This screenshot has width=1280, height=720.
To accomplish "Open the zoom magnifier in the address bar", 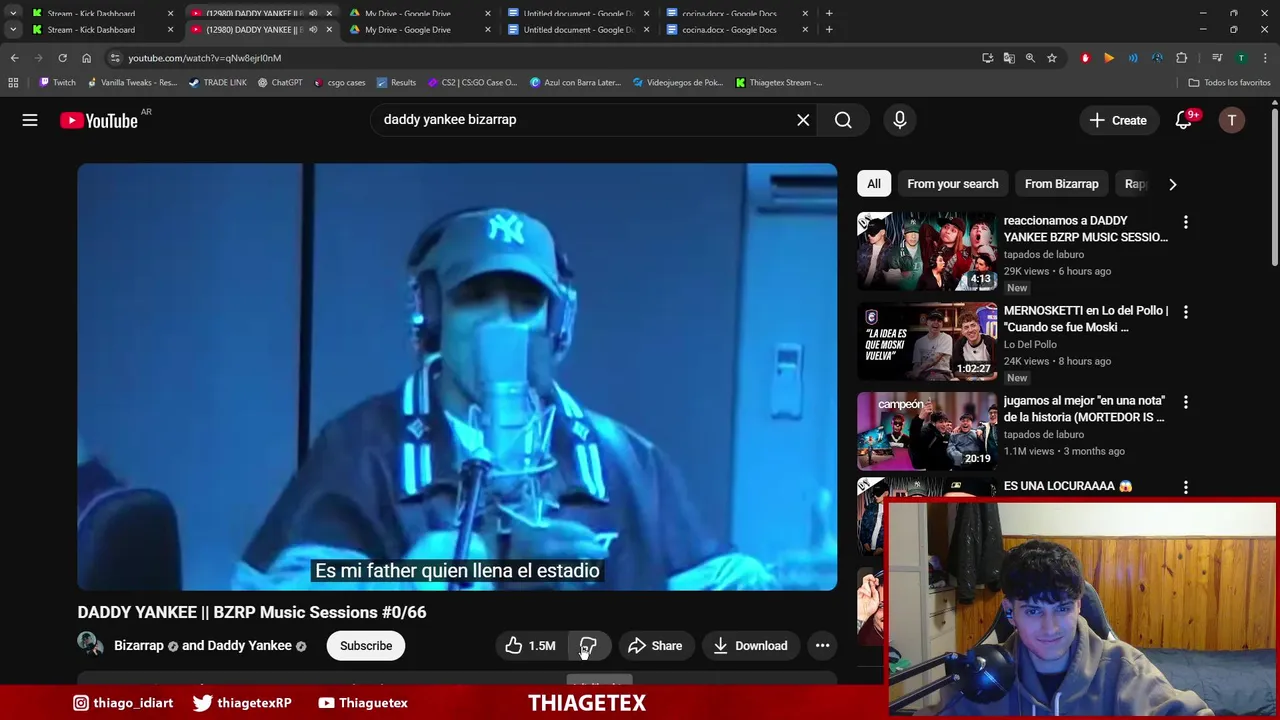I will coord(1030,58).
